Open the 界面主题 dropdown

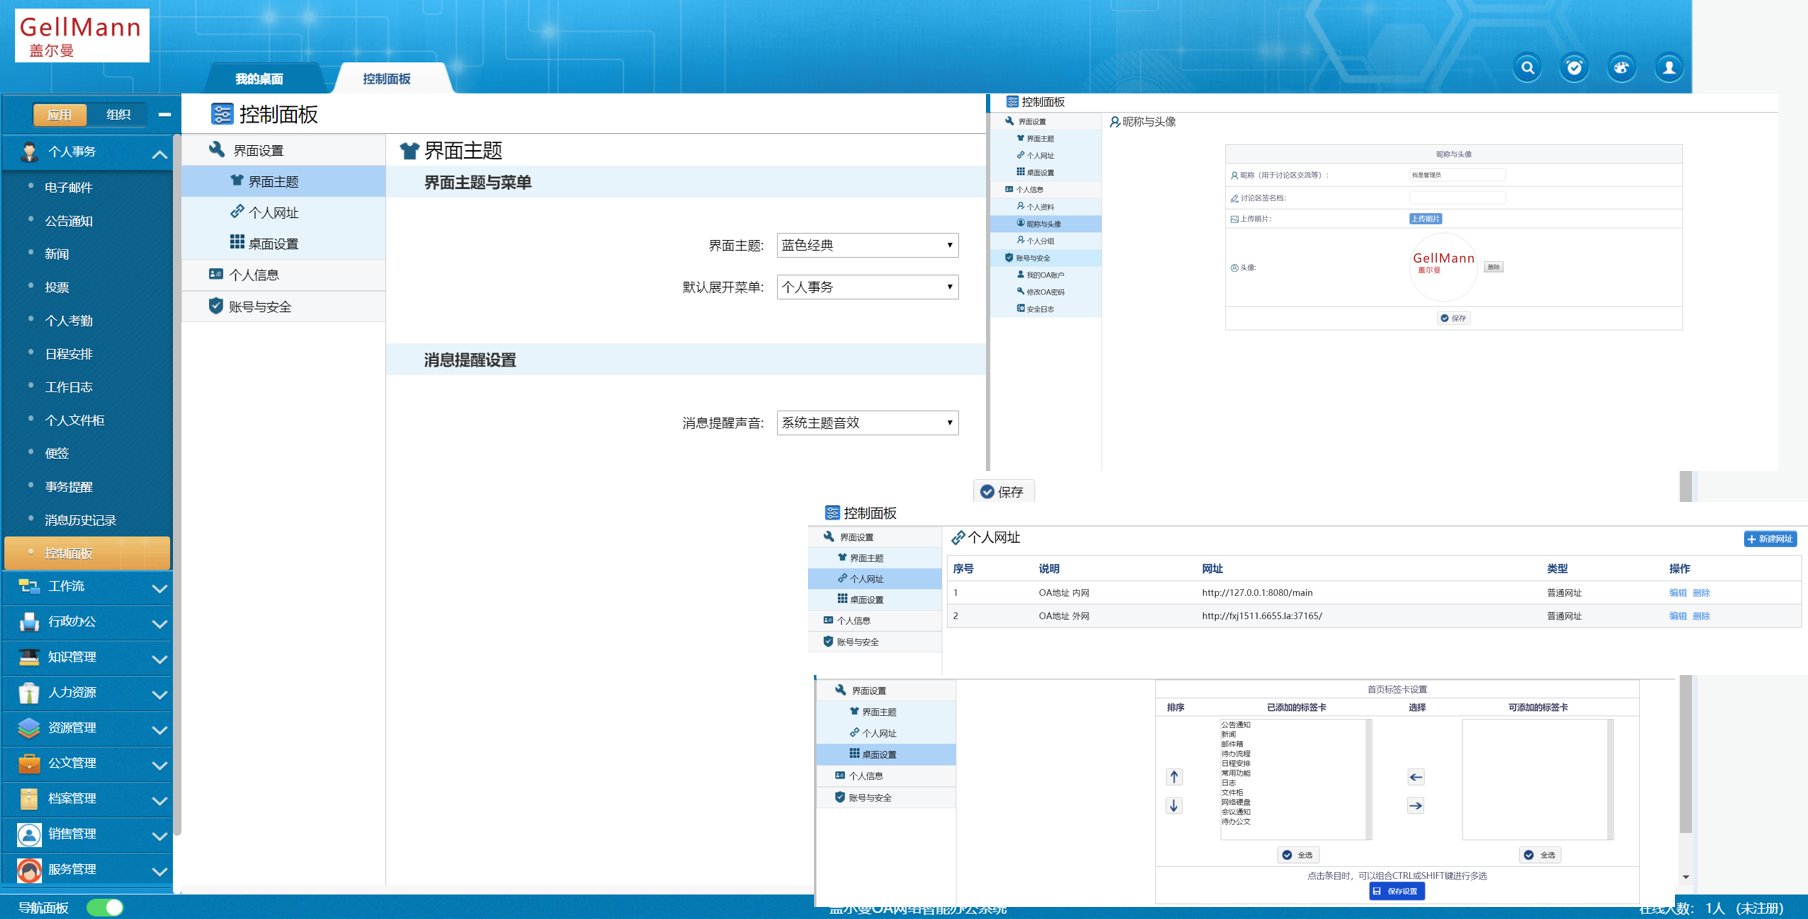(x=867, y=245)
